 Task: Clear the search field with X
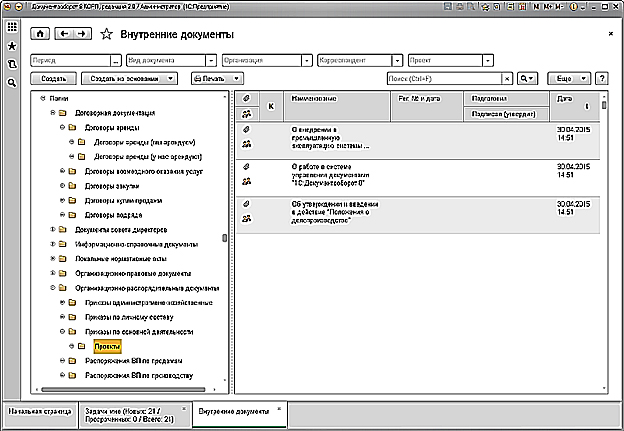[x=507, y=78]
